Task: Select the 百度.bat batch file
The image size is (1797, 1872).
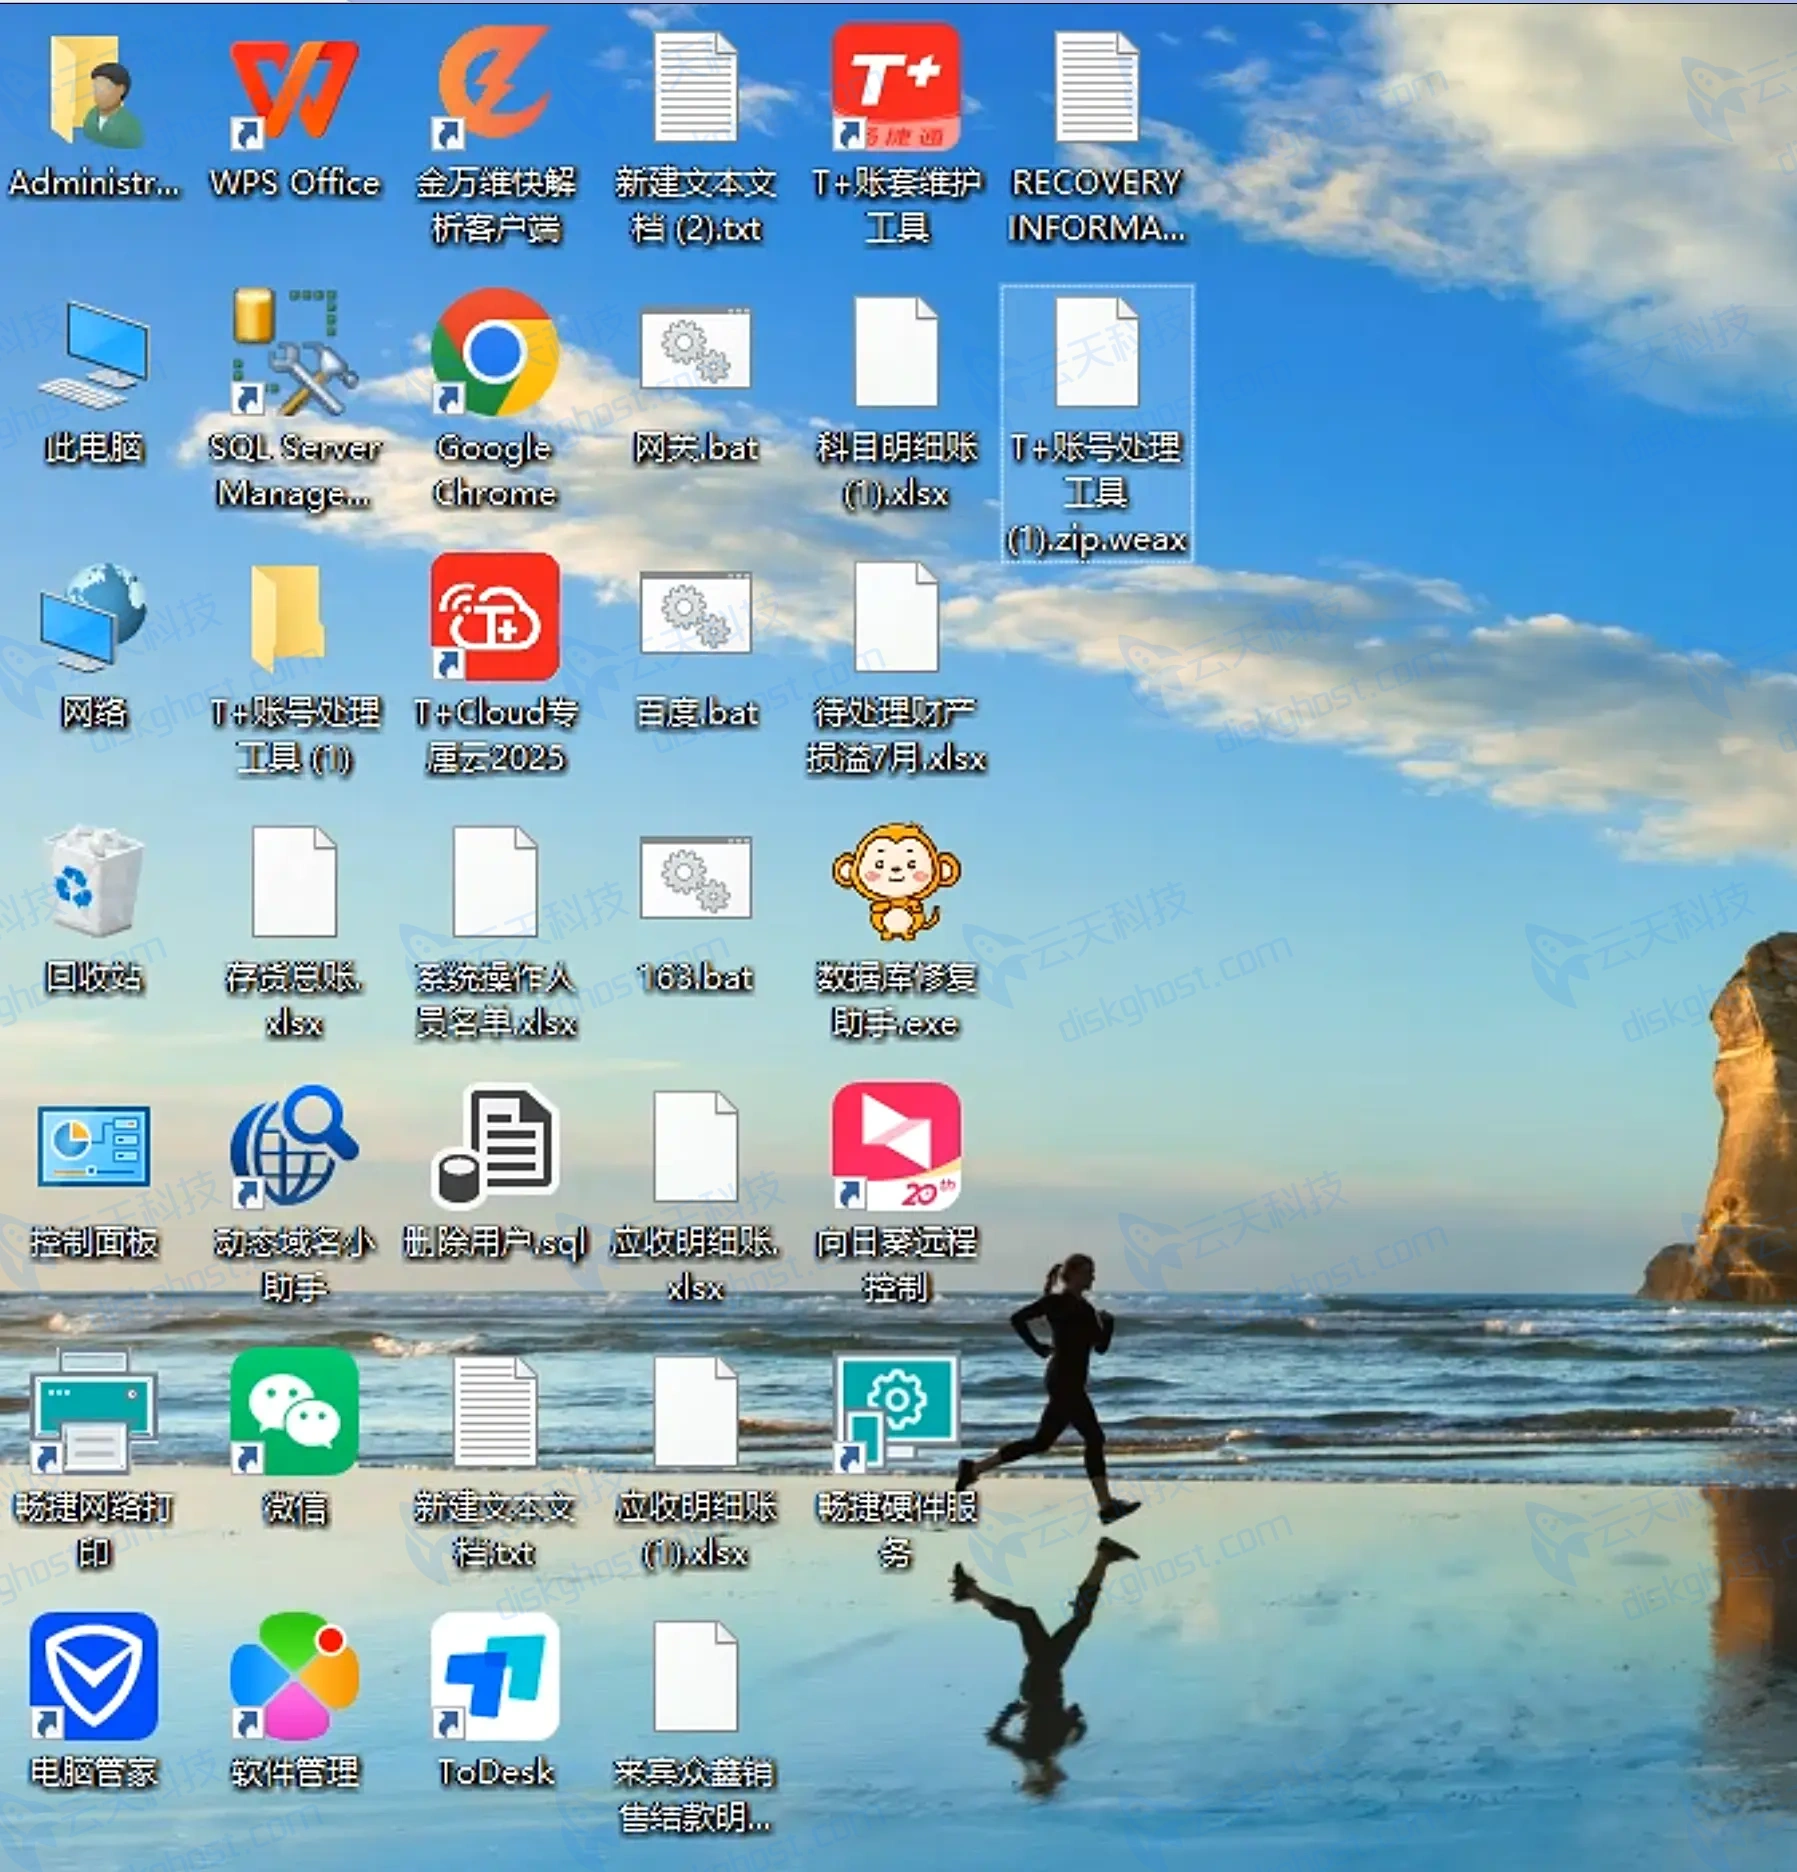Action: pos(696,614)
